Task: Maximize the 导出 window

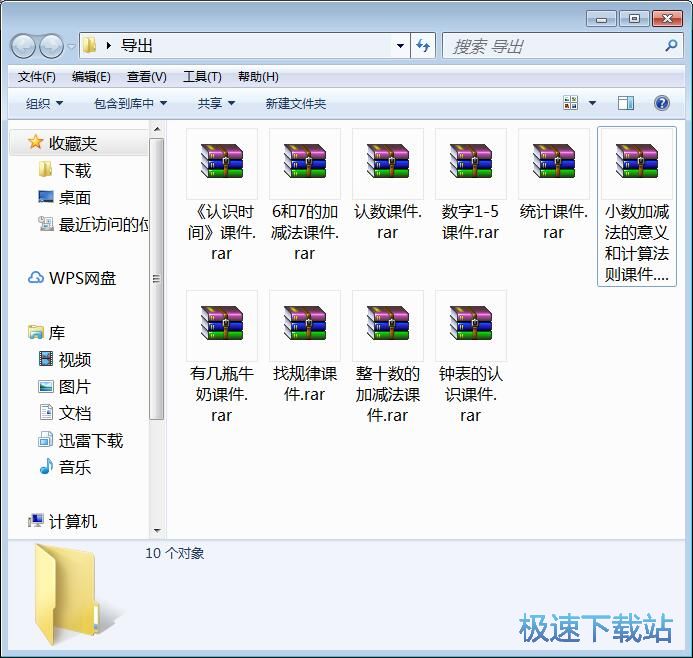Action: pos(634,19)
